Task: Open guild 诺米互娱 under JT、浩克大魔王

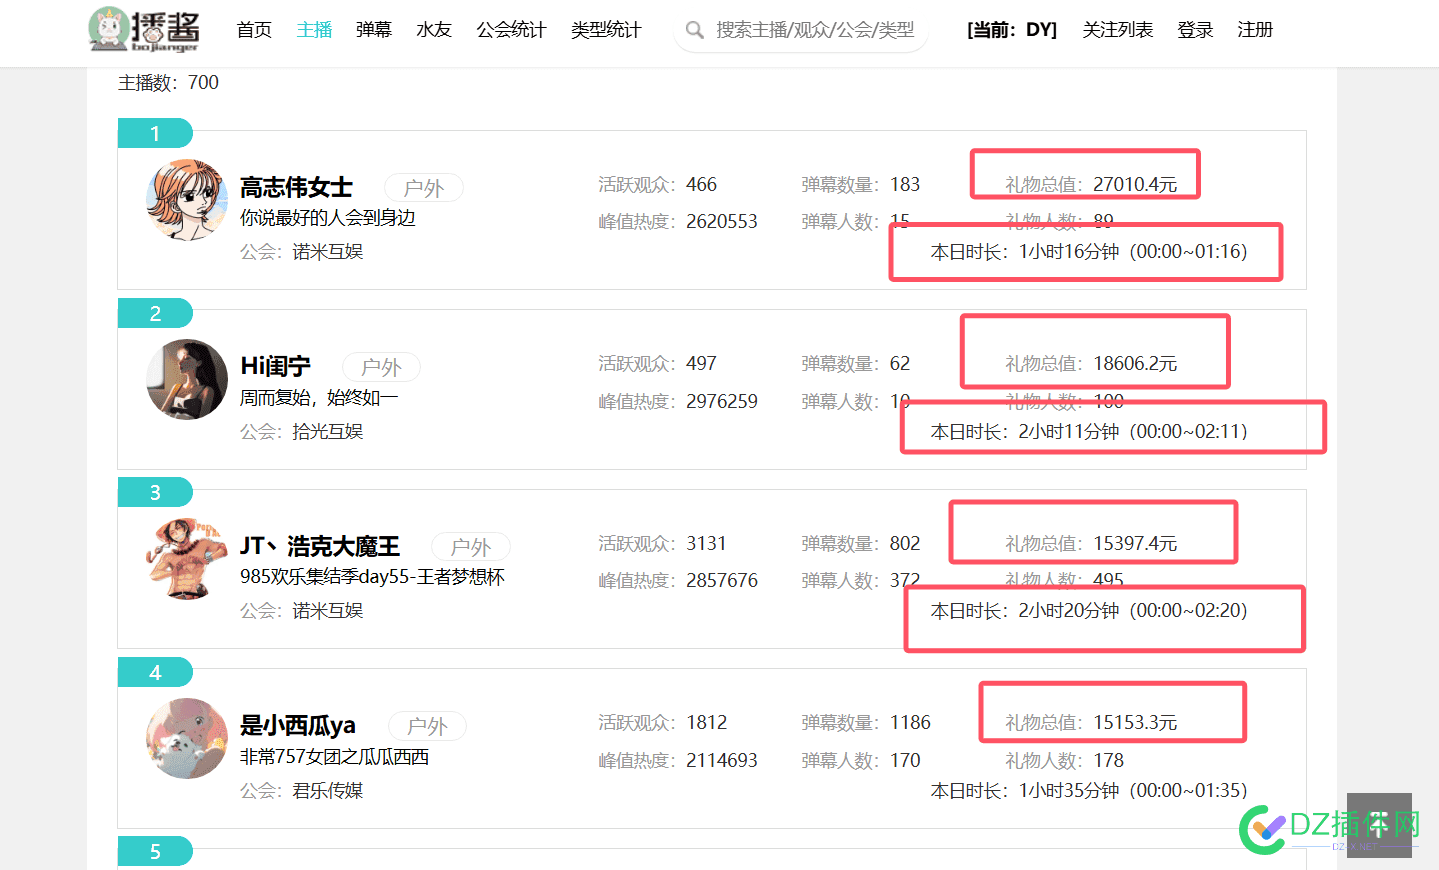Action: click(328, 611)
